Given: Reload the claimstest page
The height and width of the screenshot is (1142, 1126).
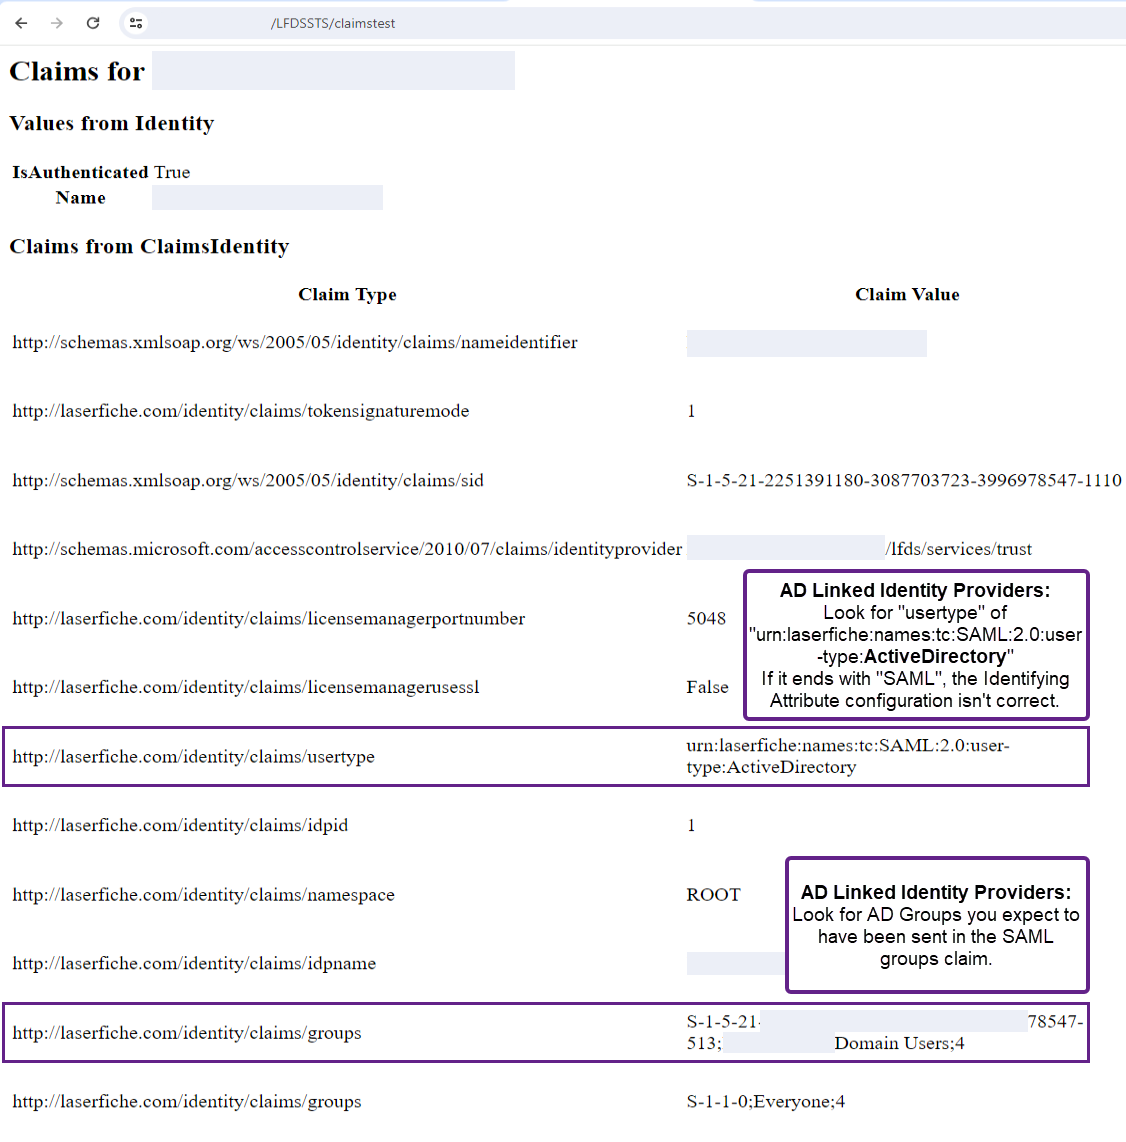Looking at the screenshot, I should tap(93, 23).
